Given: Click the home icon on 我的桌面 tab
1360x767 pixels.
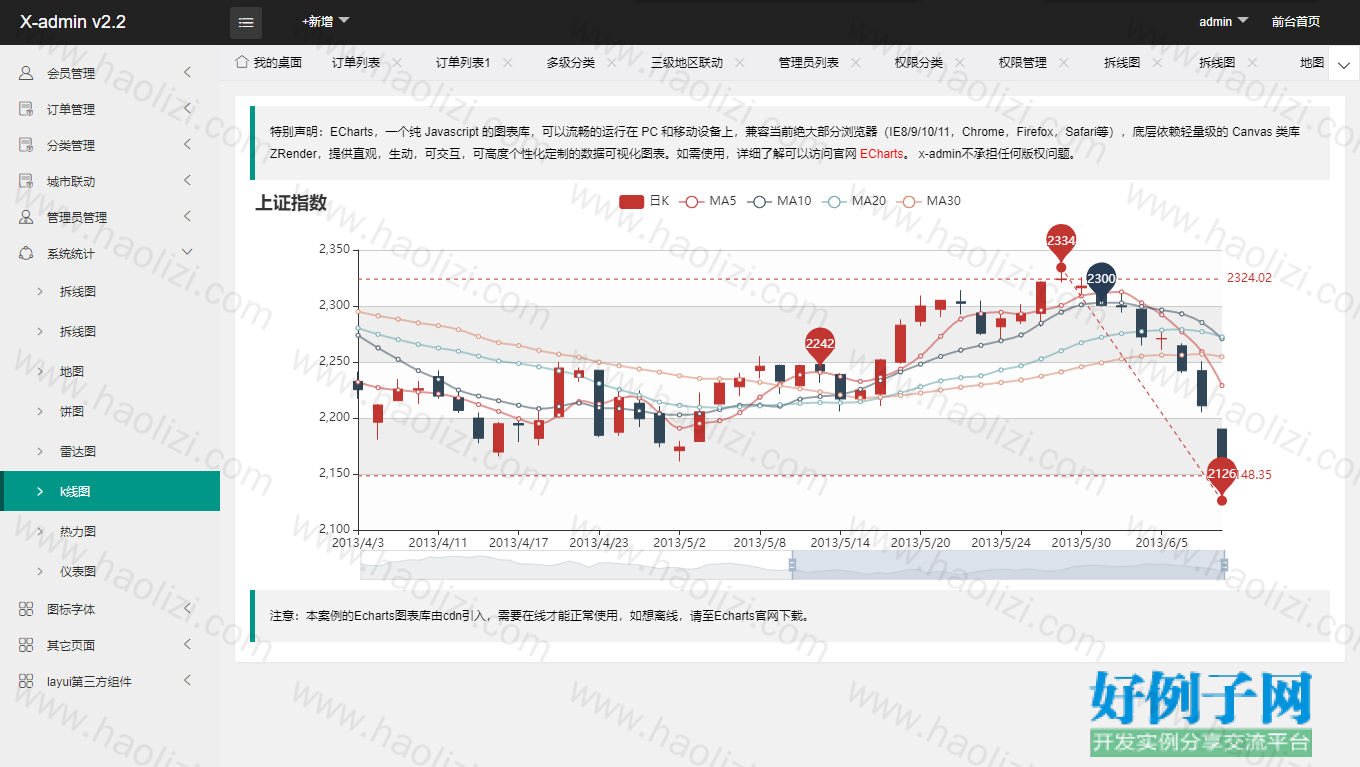Looking at the screenshot, I should (x=241, y=62).
